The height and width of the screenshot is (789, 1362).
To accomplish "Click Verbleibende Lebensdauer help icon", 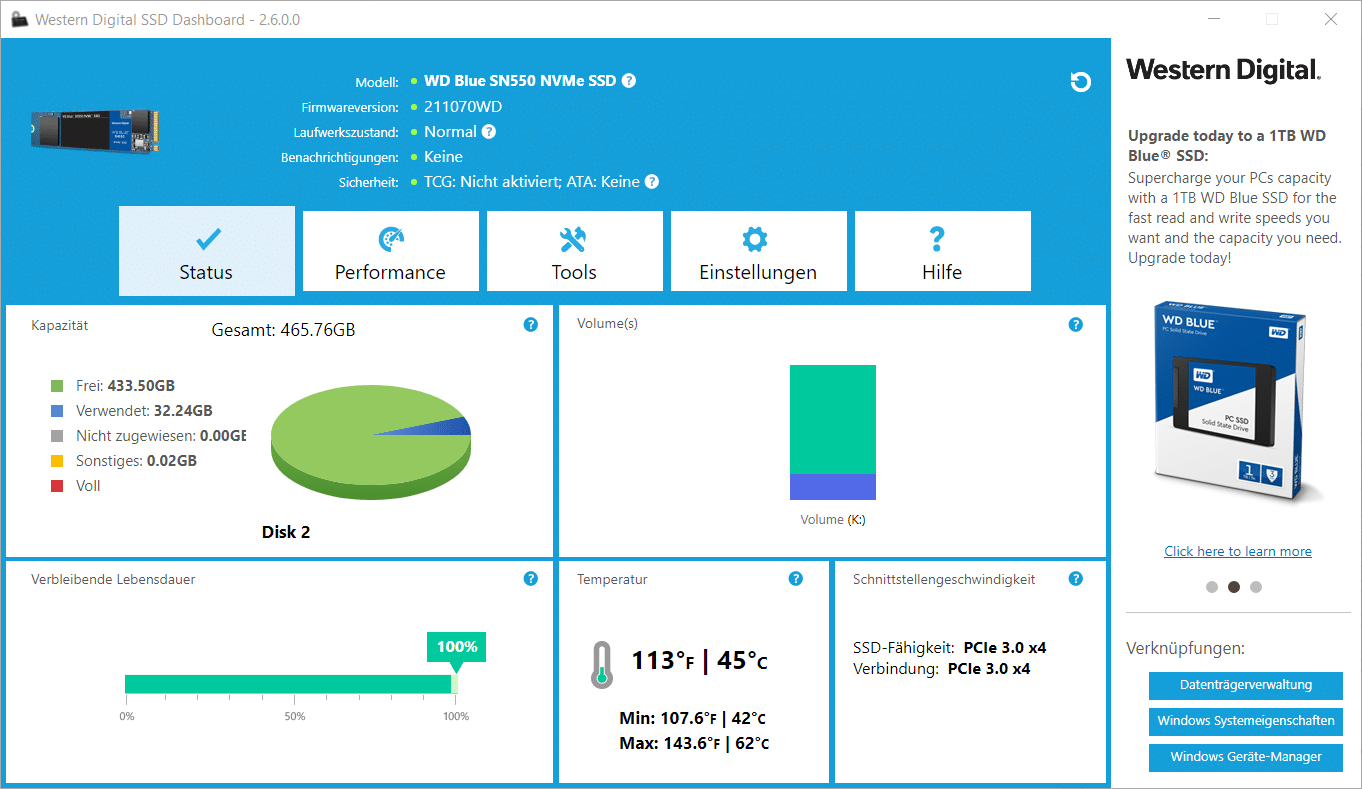I will coord(531,578).
